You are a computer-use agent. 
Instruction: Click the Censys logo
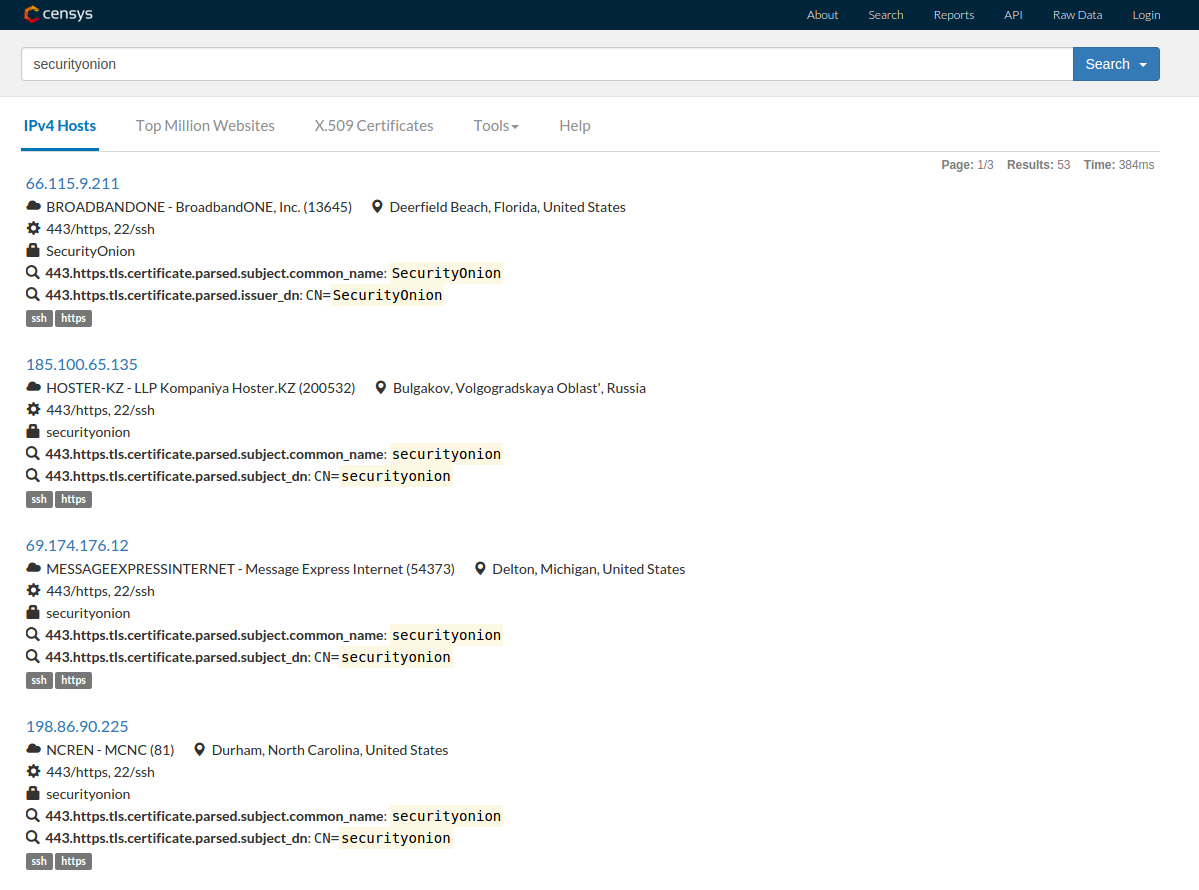pyautogui.click(x=58, y=14)
